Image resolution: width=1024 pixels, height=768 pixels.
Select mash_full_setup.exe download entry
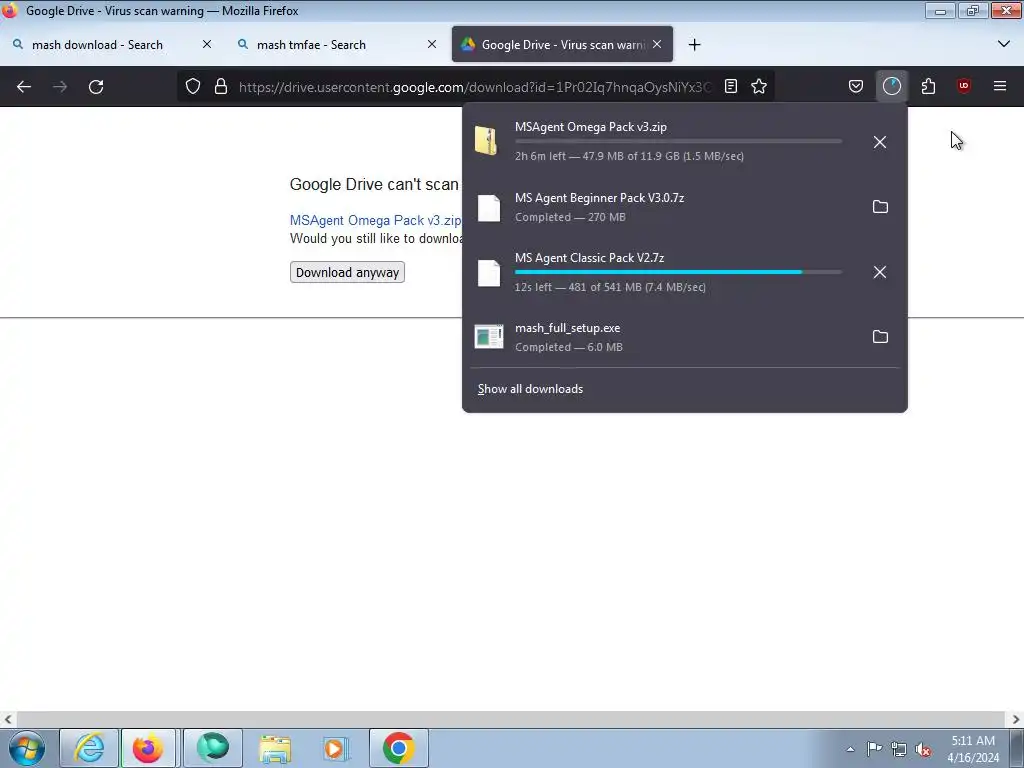(x=684, y=337)
